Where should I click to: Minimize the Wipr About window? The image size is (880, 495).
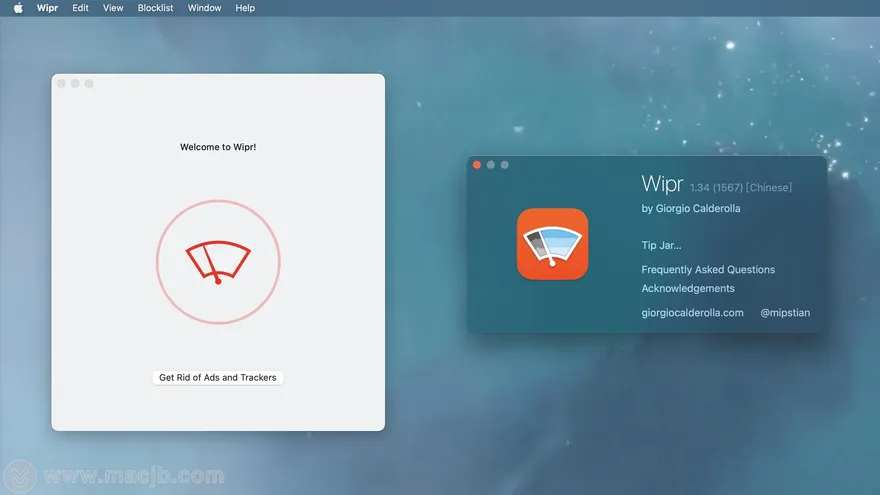coord(491,165)
